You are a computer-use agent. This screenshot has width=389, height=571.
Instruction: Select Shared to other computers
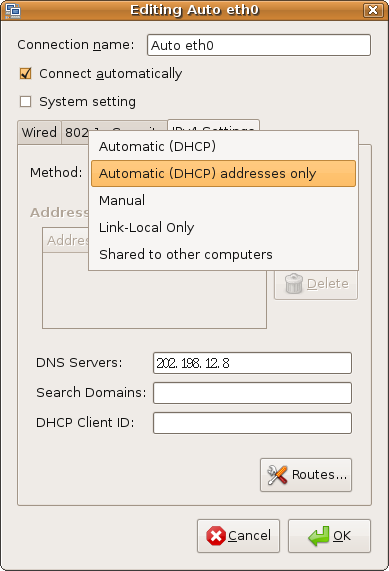pos(223,254)
